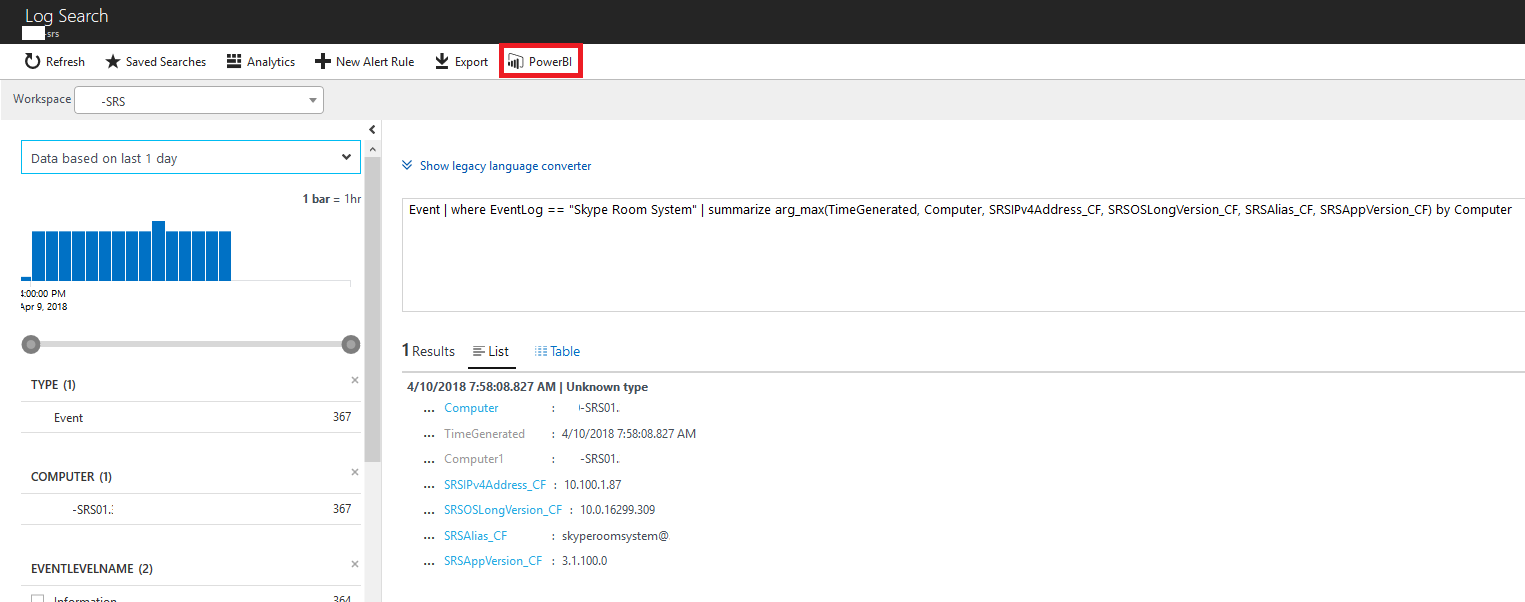Click the Log Search title
Screen dimensions: 1525x602
click(67, 16)
